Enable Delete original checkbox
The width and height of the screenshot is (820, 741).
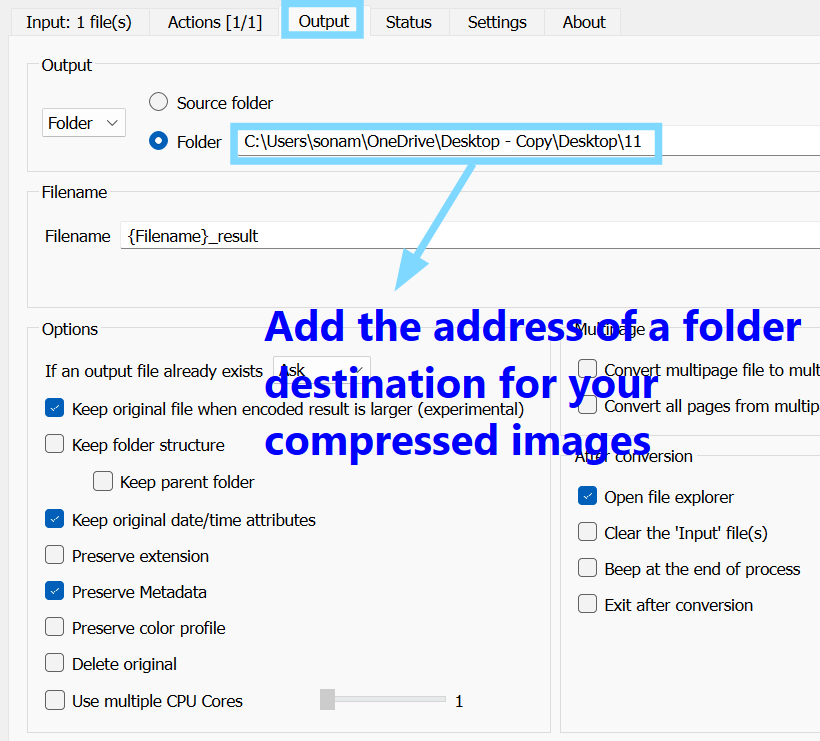pos(54,663)
